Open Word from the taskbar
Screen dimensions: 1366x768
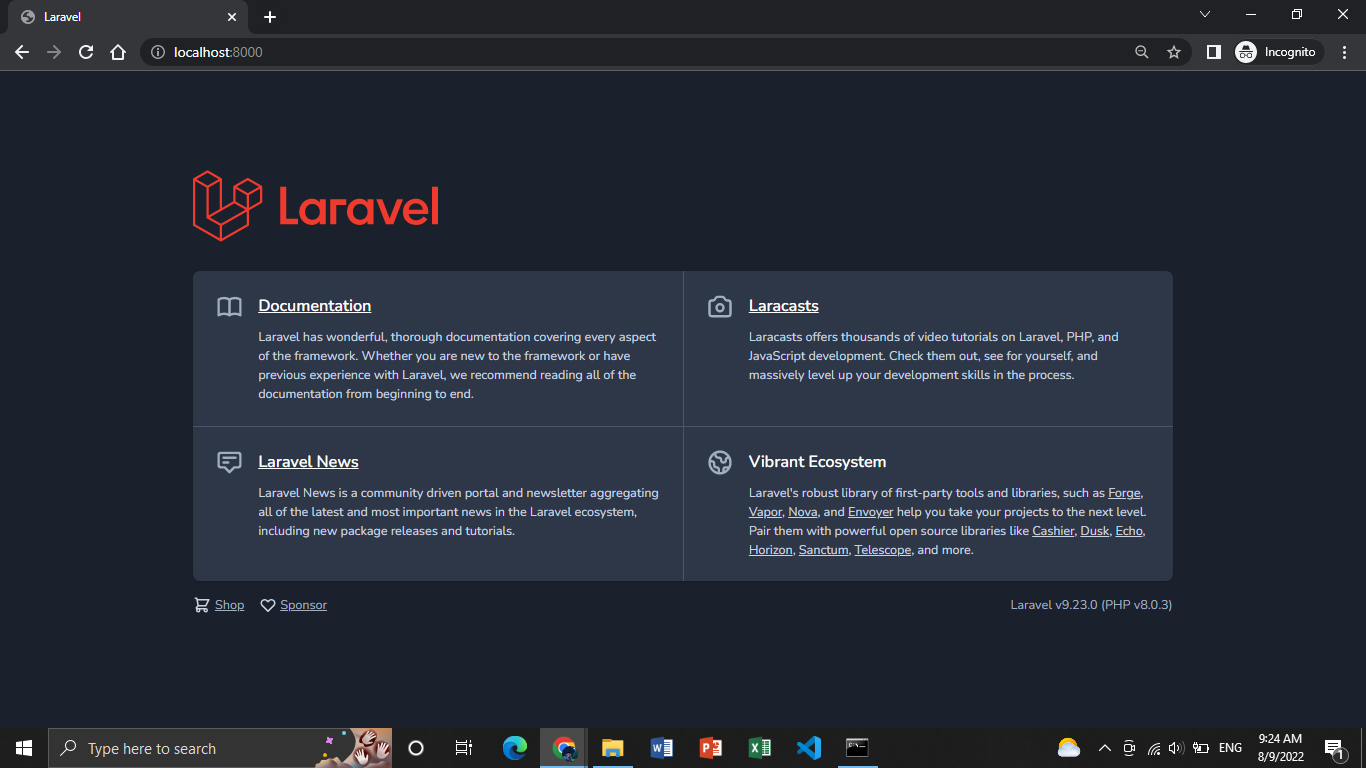(662, 748)
